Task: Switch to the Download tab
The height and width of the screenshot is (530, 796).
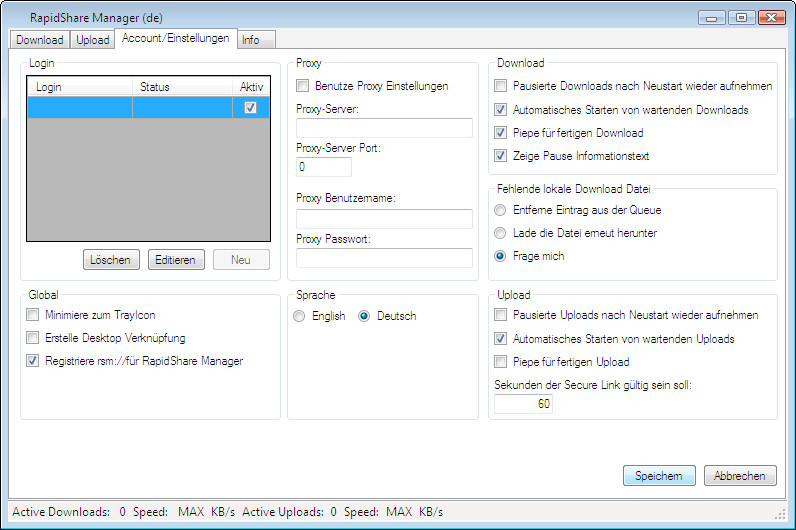Action: (x=40, y=40)
